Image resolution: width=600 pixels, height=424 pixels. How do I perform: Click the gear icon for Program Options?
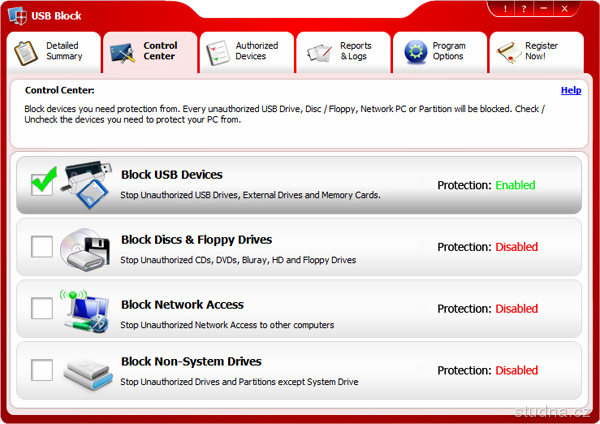click(416, 51)
